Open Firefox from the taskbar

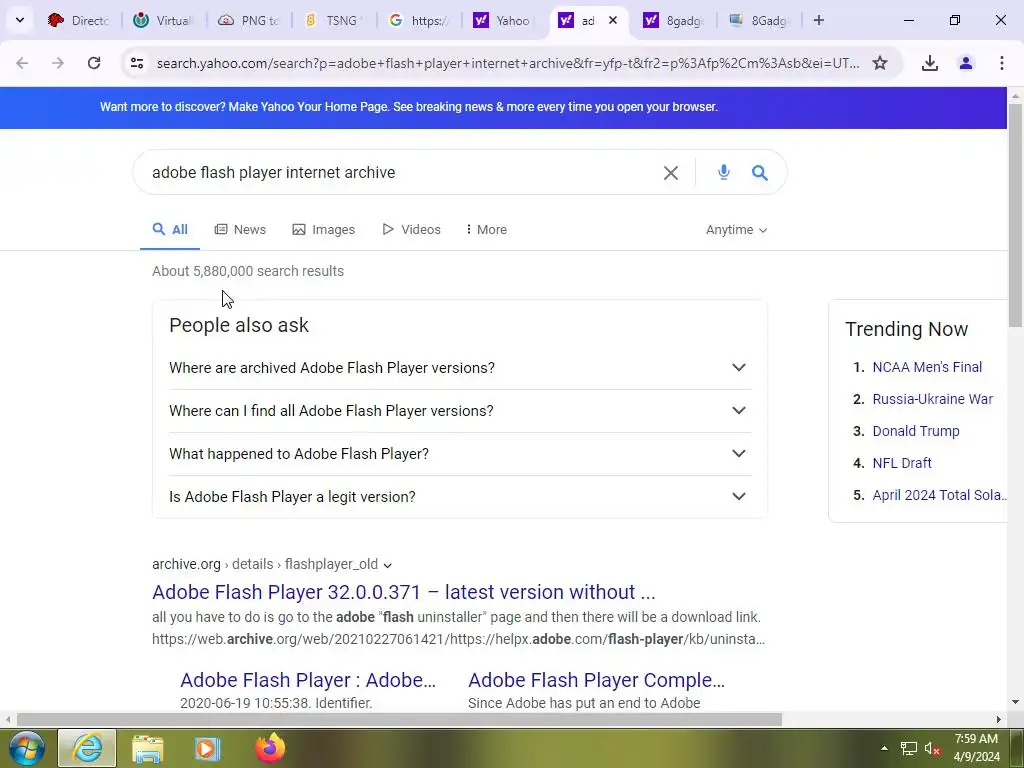(270, 748)
